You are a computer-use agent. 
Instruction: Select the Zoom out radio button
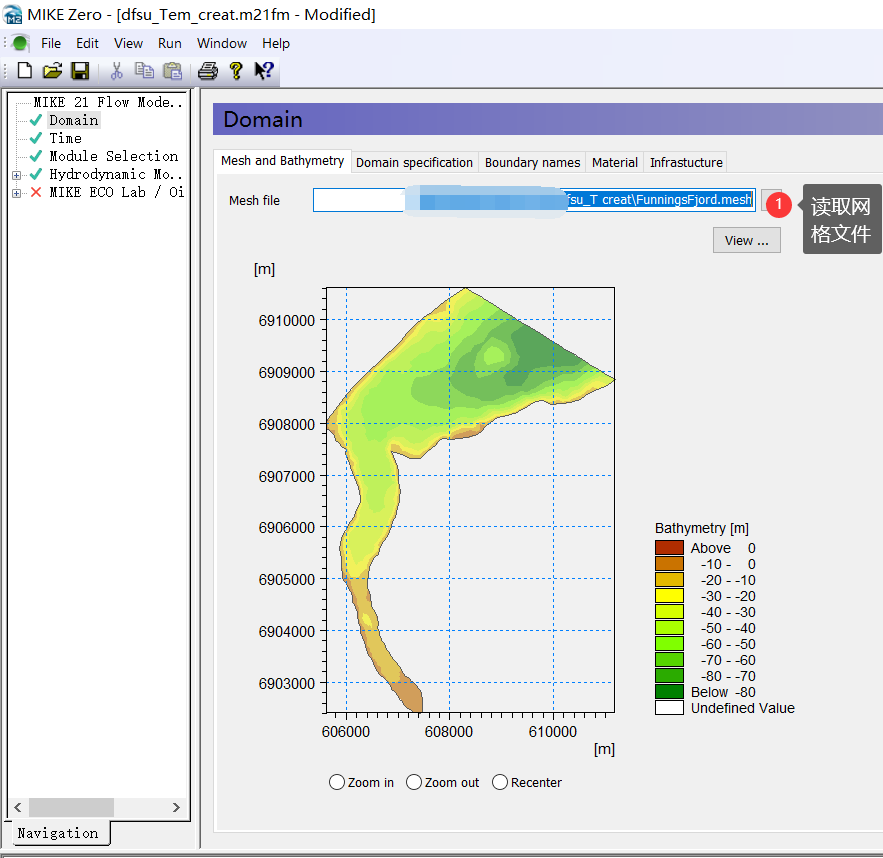coord(414,782)
